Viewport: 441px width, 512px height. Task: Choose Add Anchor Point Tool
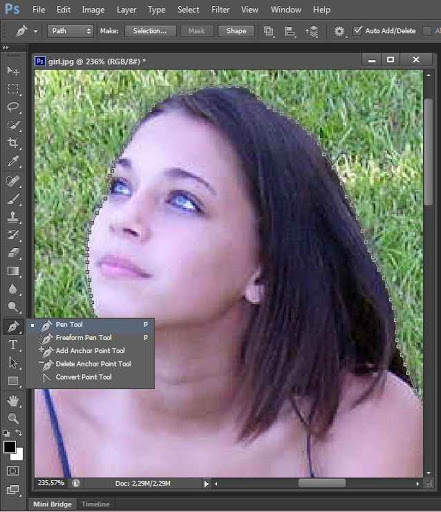tap(90, 351)
